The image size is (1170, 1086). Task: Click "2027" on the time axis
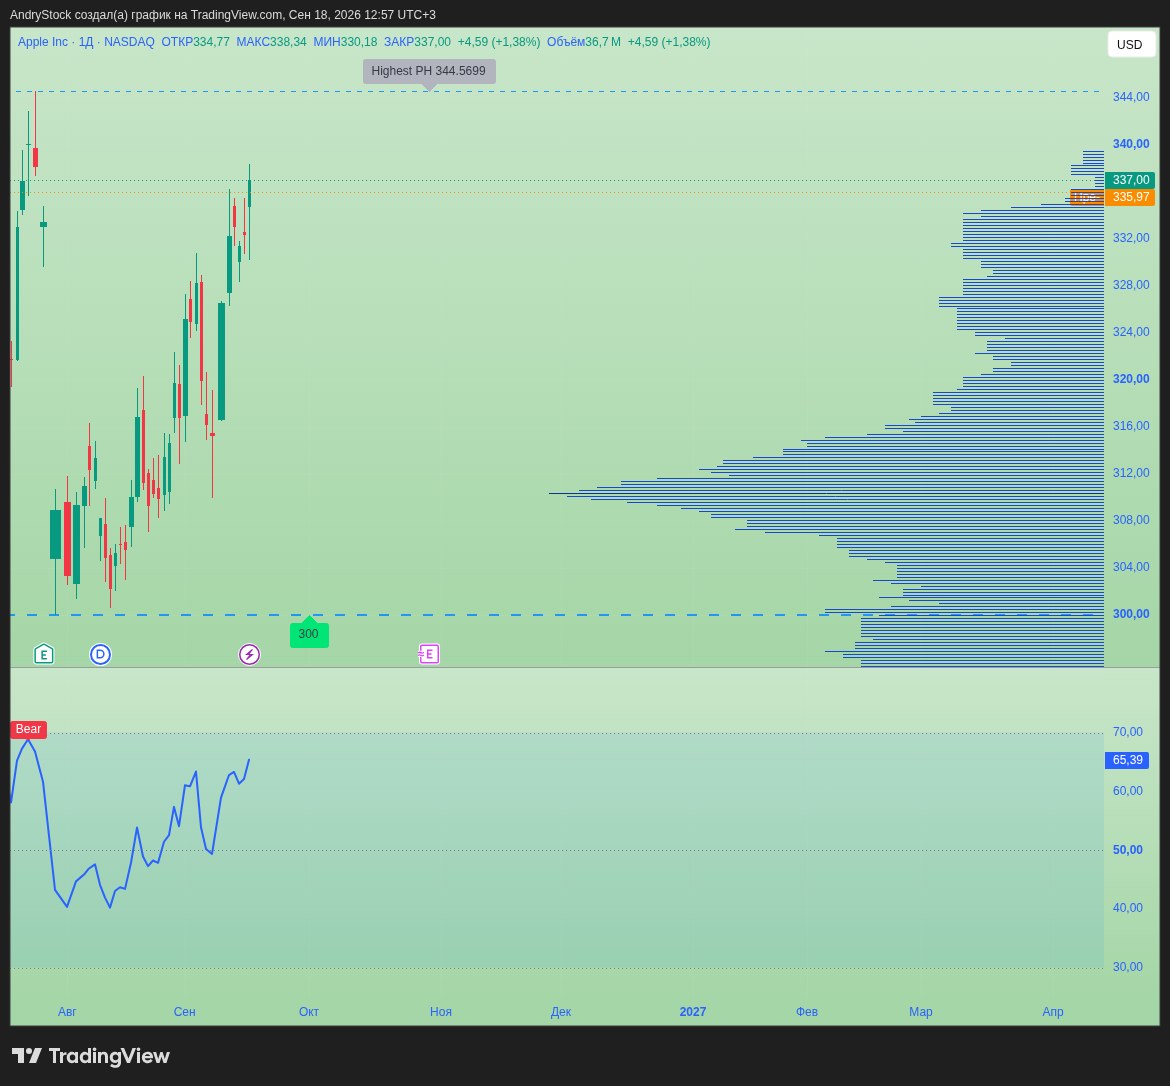pyautogui.click(x=692, y=1012)
